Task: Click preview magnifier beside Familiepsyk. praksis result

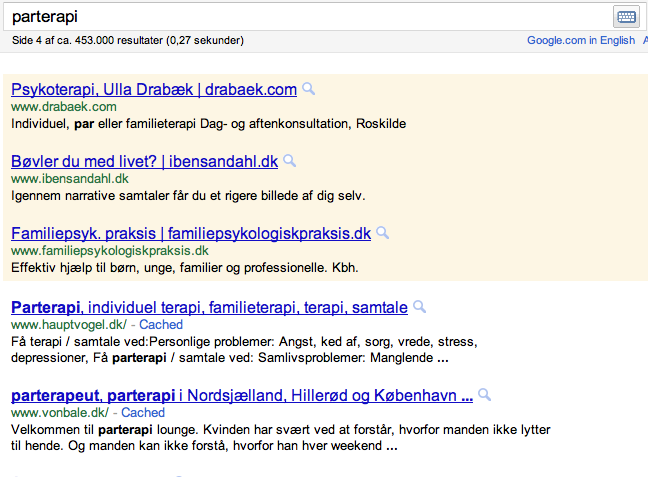Action: tap(383, 233)
